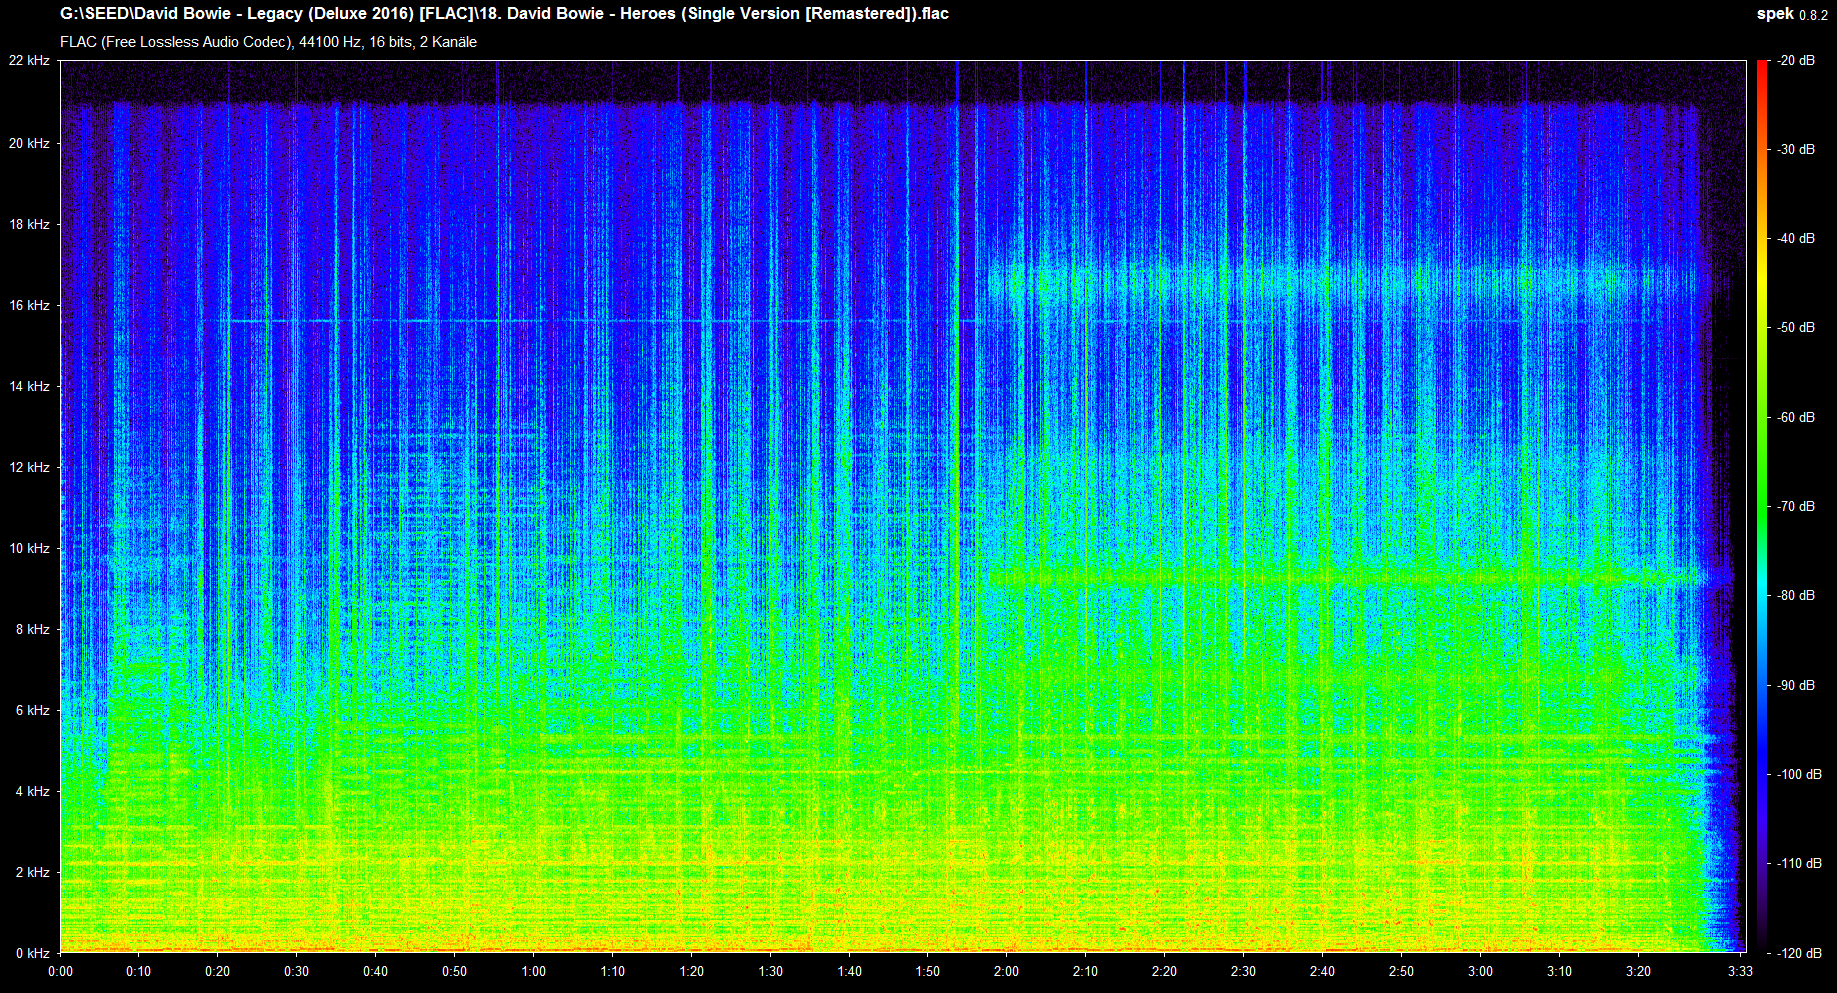Click the 3:33 end time marker
Screen dimensions: 1837x993
pos(1740,971)
